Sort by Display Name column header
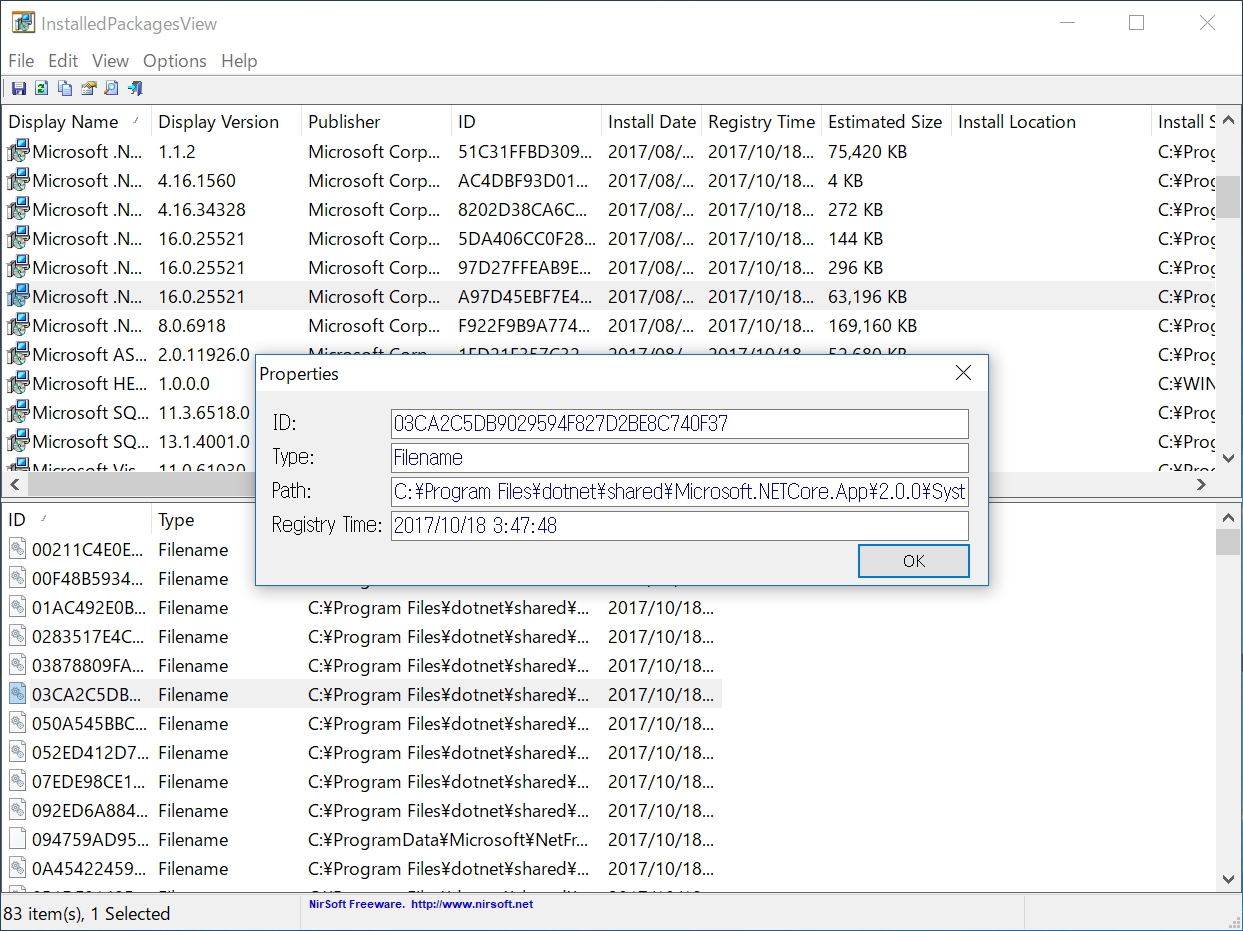Screen dimensions: 1243x931 (x=75, y=122)
